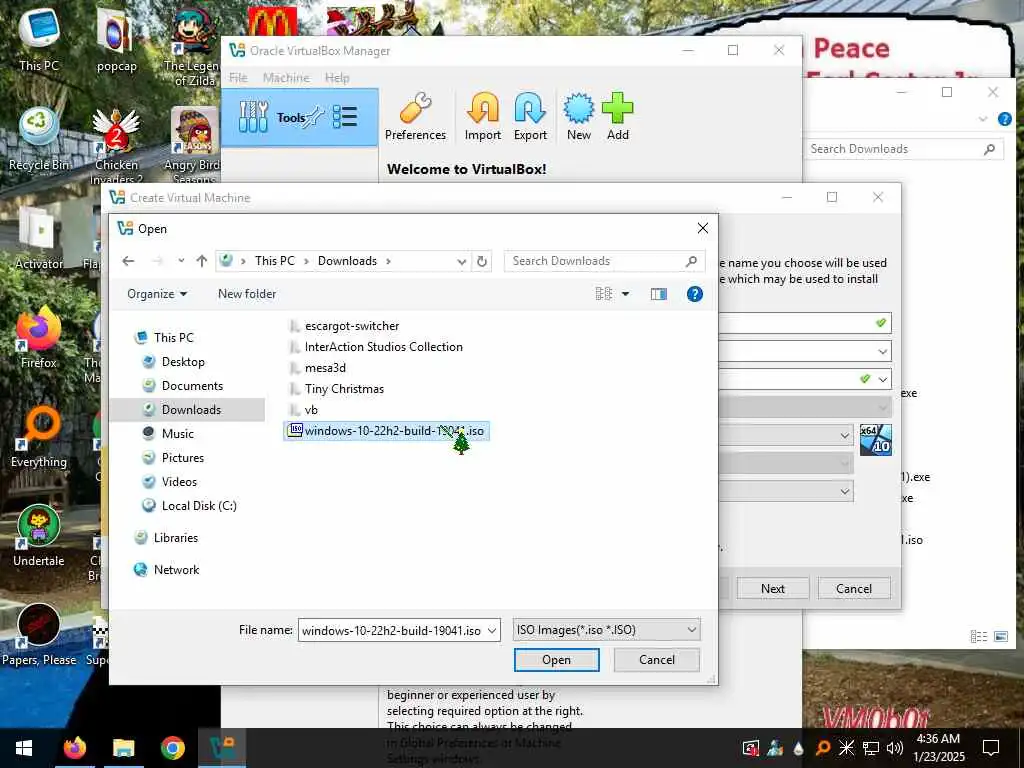Image resolution: width=1024 pixels, height=768 pixels.
Task: Select Local Disk (C:) in navigation pane
Action: [x=199, y=506]
